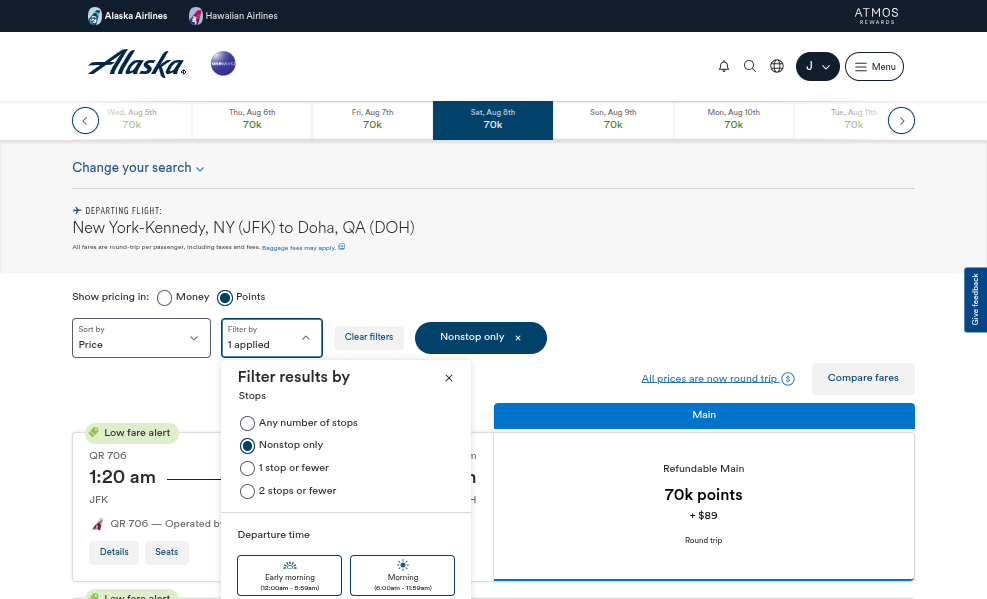Screen dimensions: 987x599
Task: Choose Any number of stops
Action: 247,423
